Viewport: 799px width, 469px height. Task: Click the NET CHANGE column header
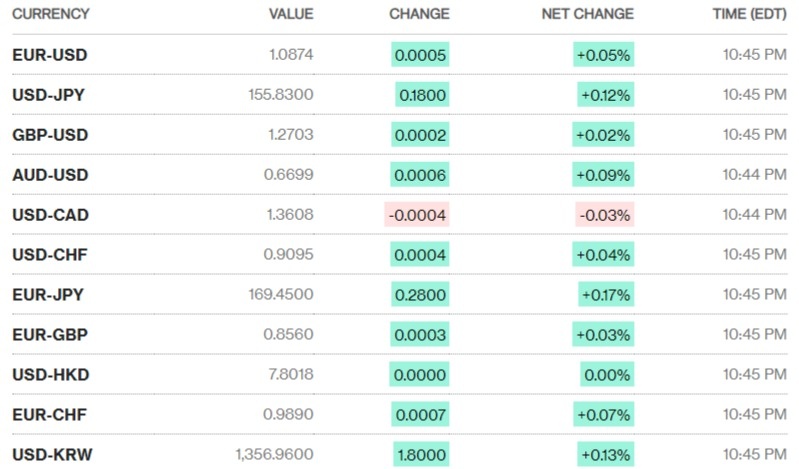click(587, 15)
